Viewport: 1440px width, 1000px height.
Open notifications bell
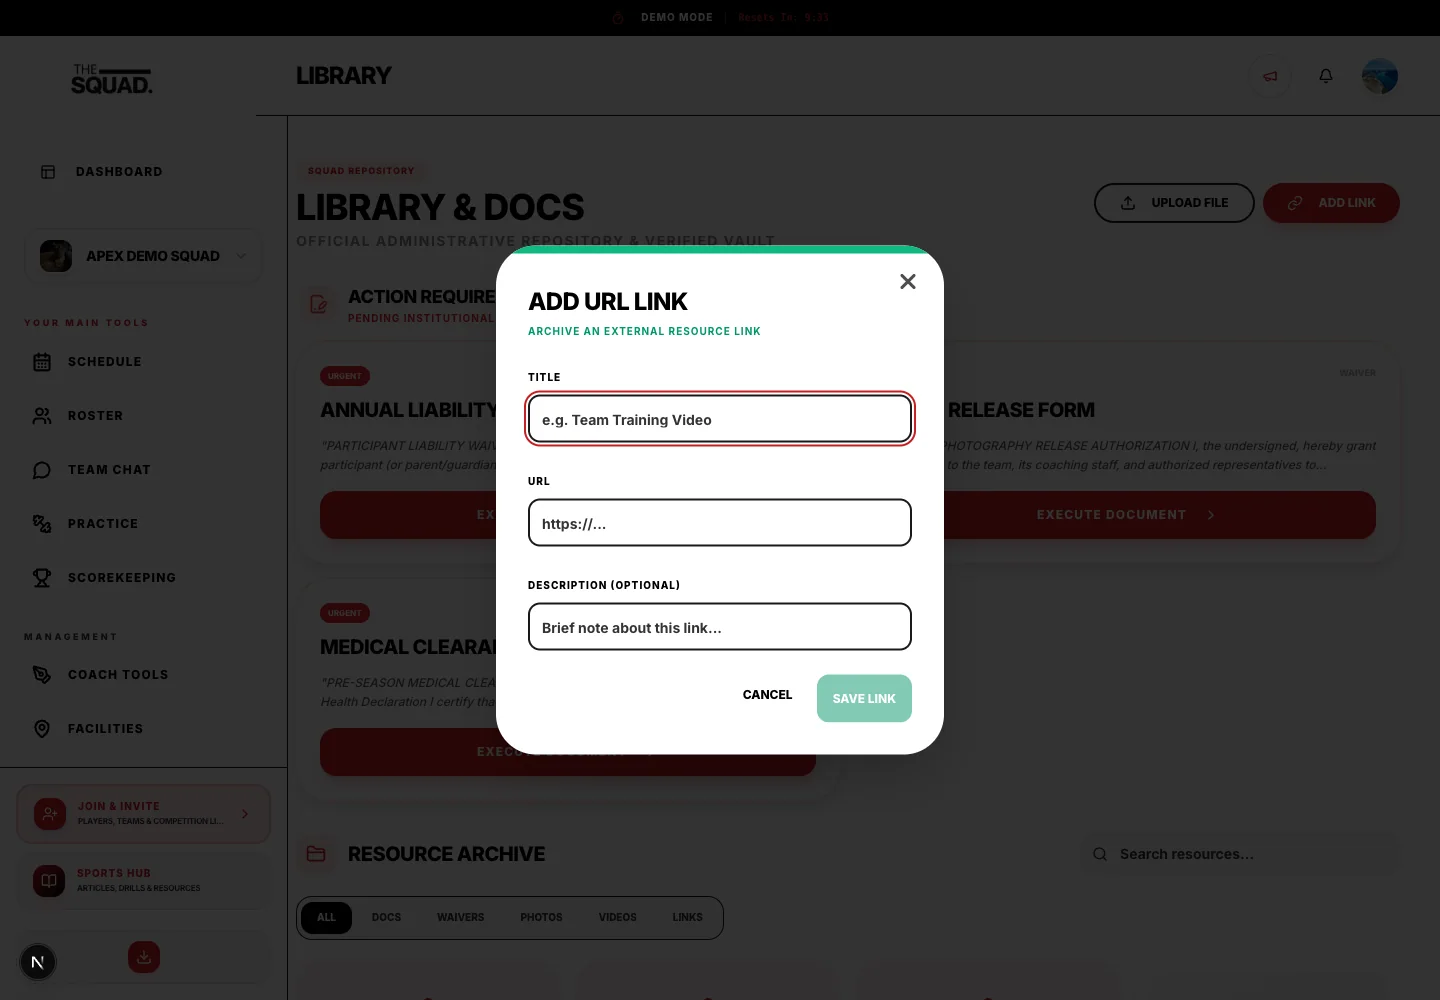pos(1326,76)
